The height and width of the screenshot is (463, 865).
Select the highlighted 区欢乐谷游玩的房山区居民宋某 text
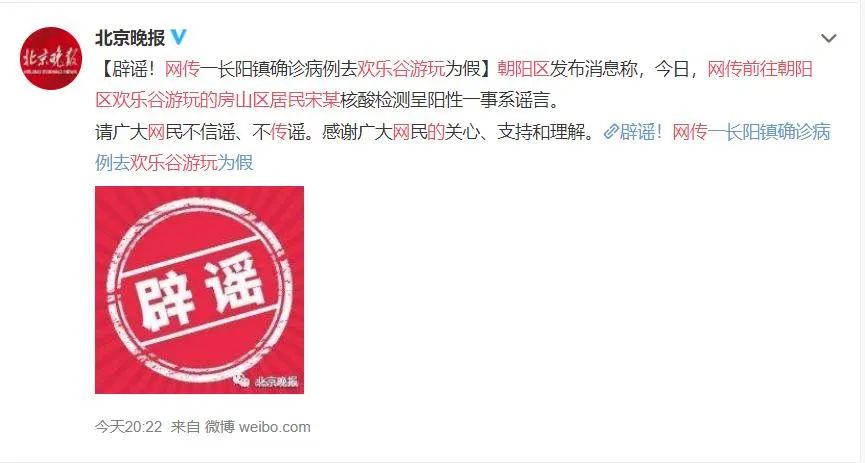coord(217,100)
